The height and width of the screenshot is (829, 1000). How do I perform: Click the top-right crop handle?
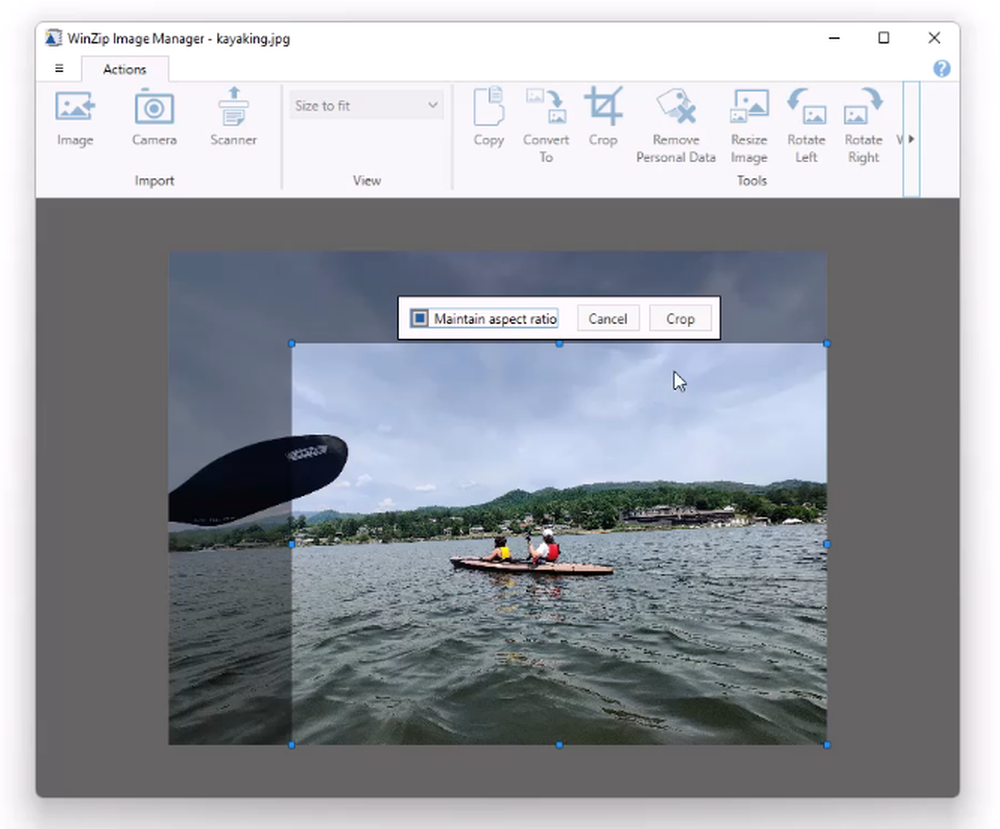(x=827, y=344)
